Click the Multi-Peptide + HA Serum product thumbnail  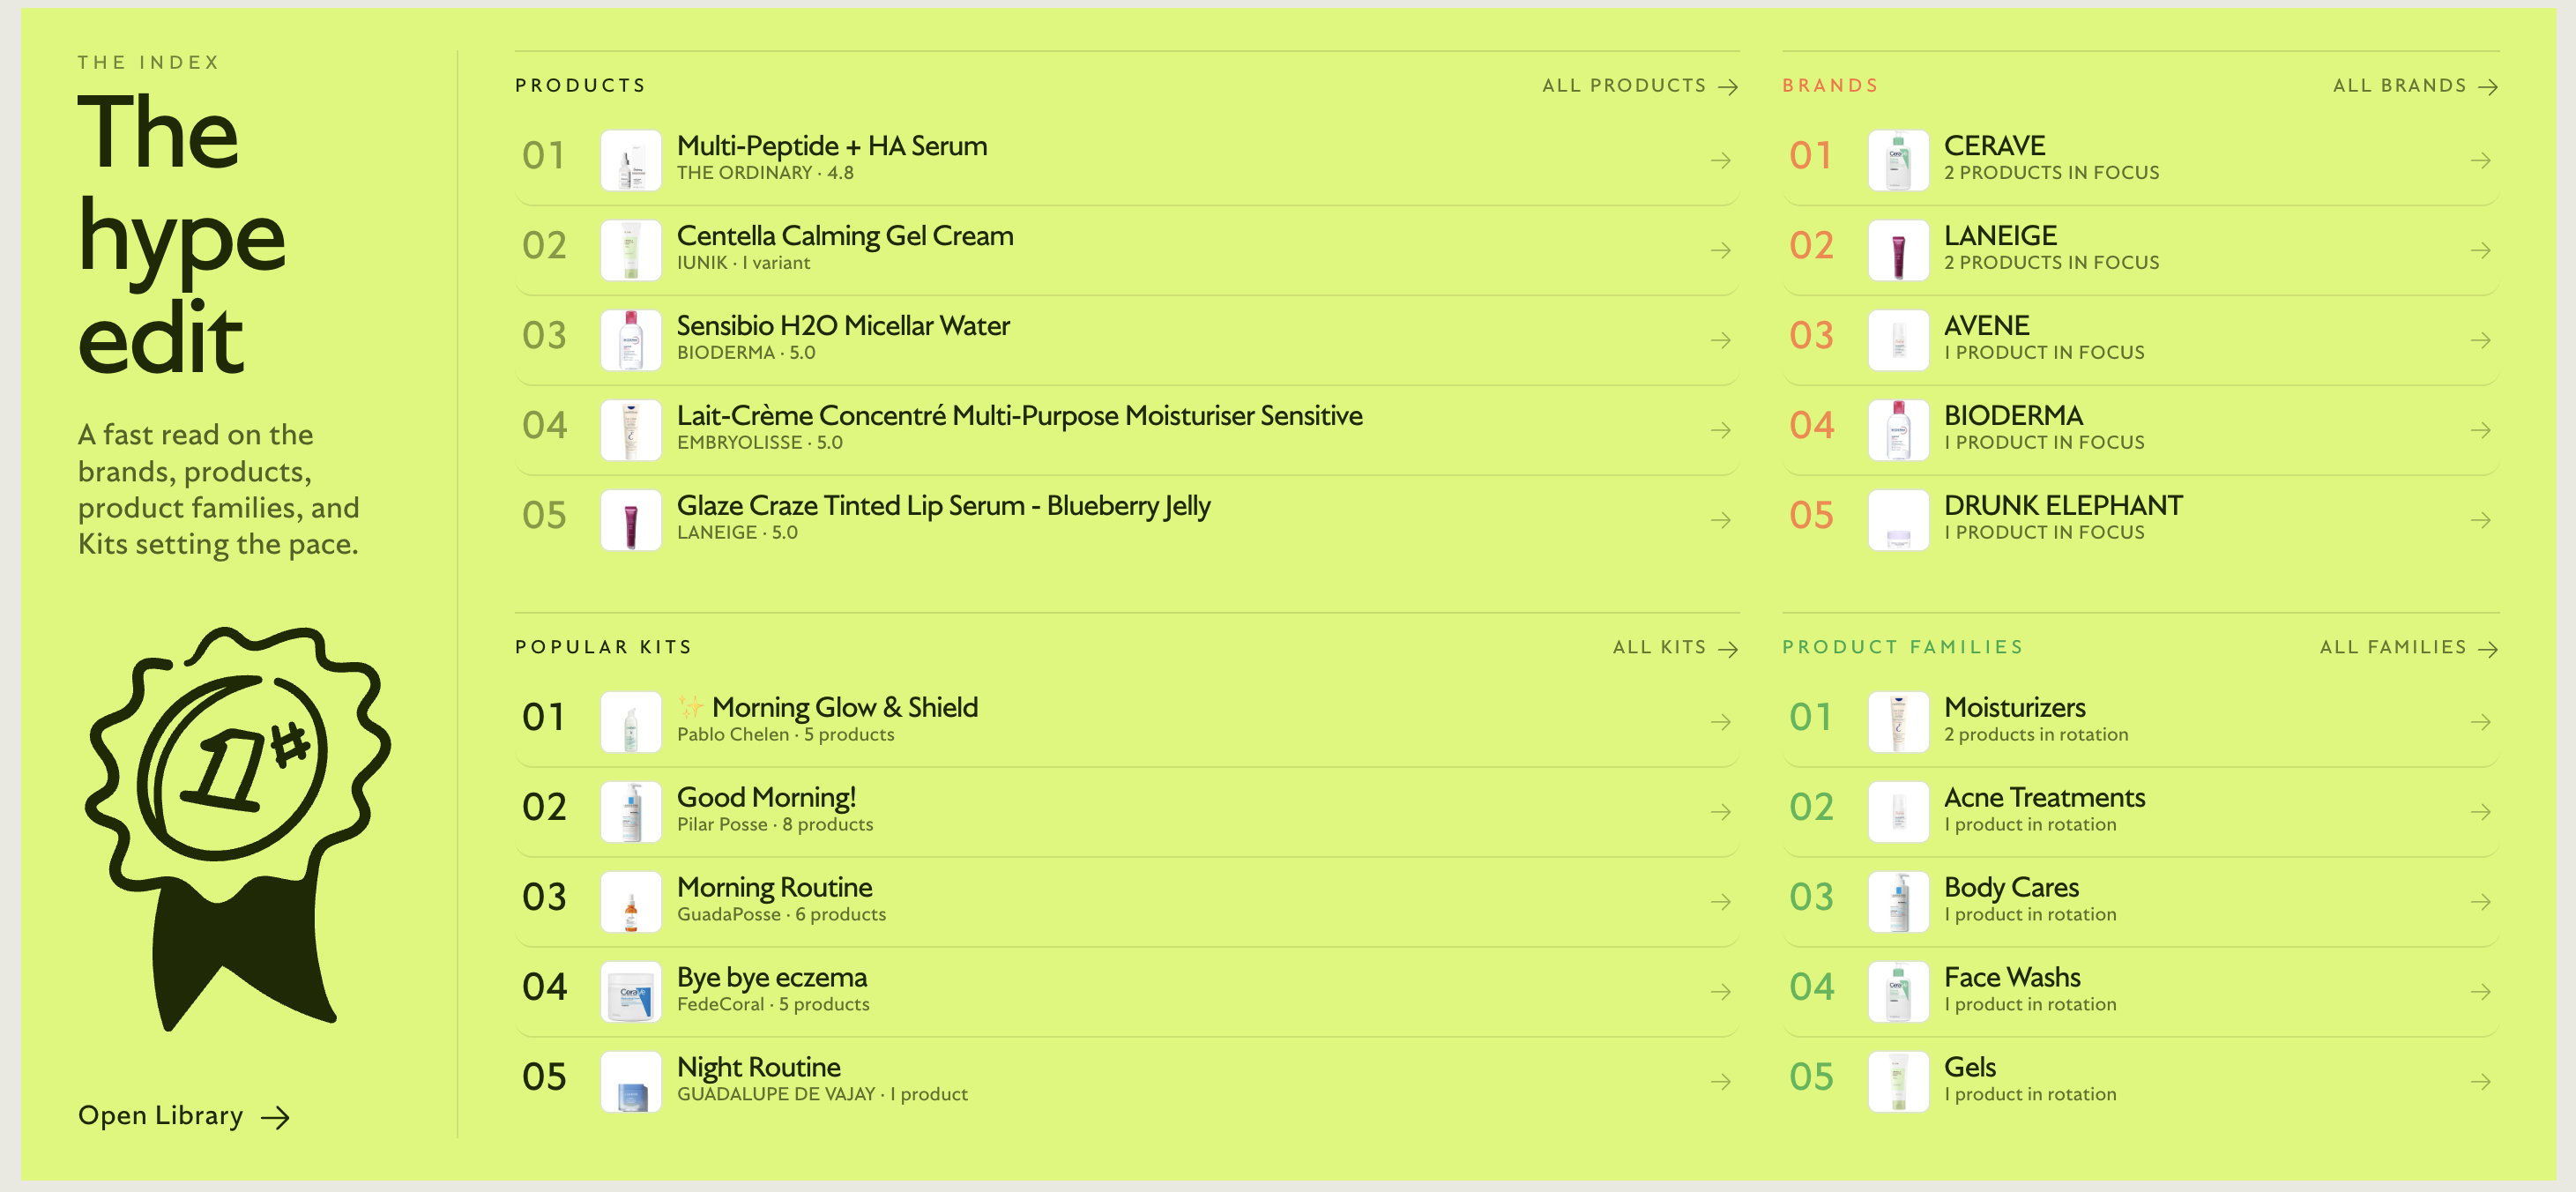click(x=631, y=160)
